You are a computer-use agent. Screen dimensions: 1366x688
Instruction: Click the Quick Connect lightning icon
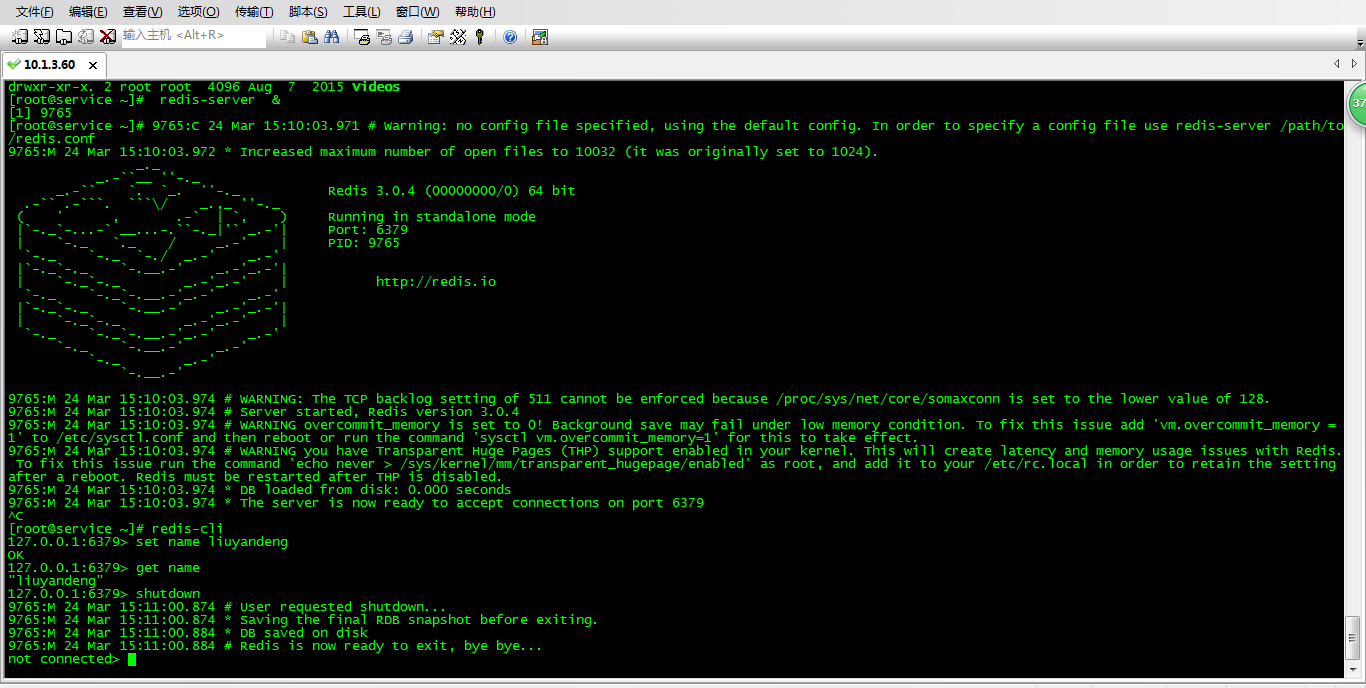pyautogui.click(x=41, y=37)
